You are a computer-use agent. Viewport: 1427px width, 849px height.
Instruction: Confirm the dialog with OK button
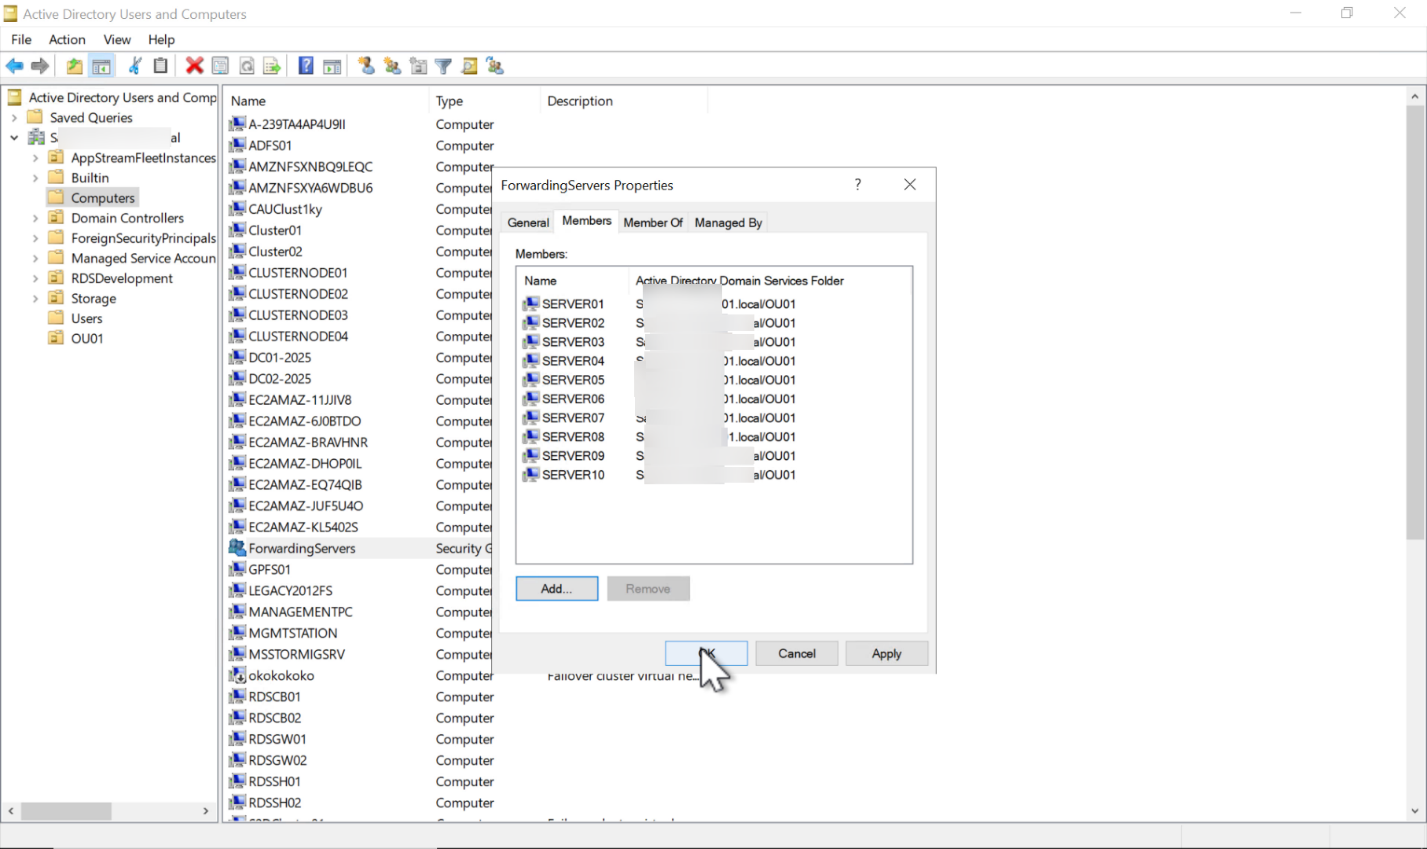(x=706, y=653)
